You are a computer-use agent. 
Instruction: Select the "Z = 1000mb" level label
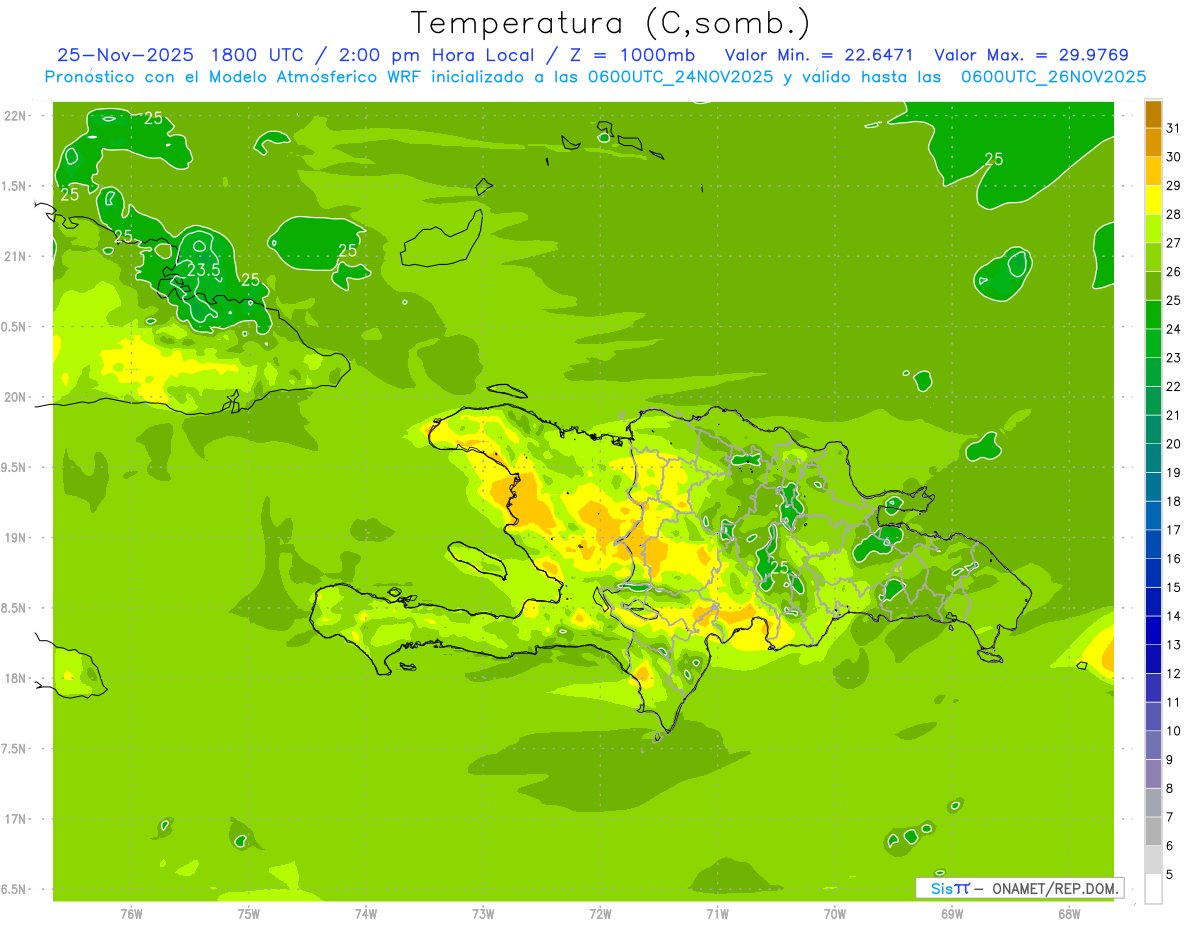pos(630,56)
